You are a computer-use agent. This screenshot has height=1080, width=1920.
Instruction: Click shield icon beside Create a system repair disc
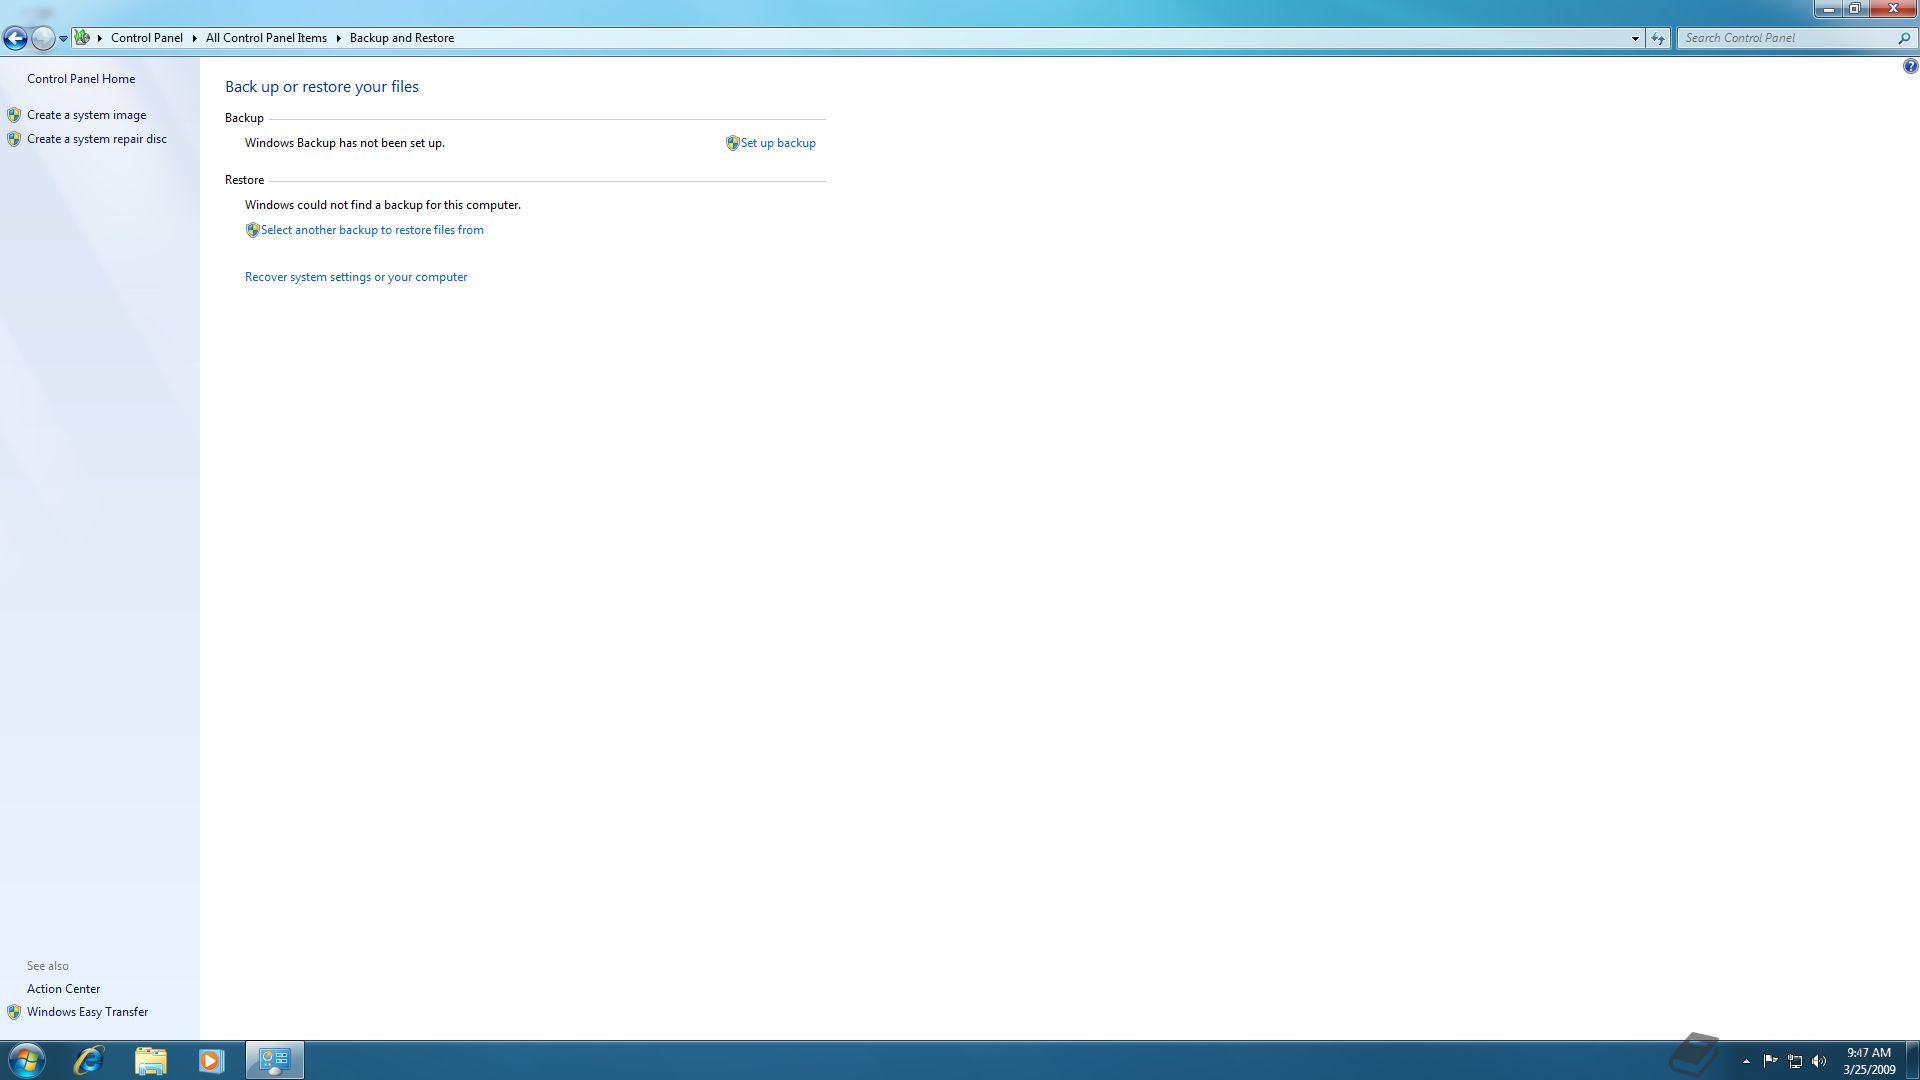coord(14,139)
